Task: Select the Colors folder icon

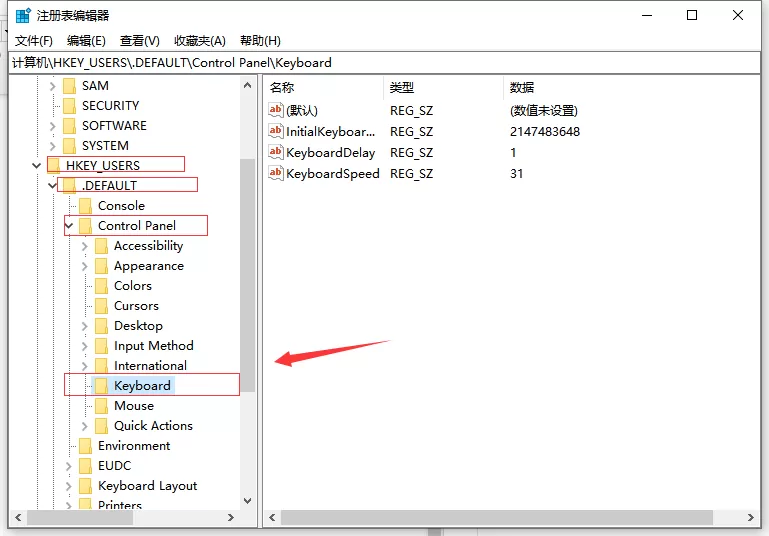Action: [x=102, y=286]
